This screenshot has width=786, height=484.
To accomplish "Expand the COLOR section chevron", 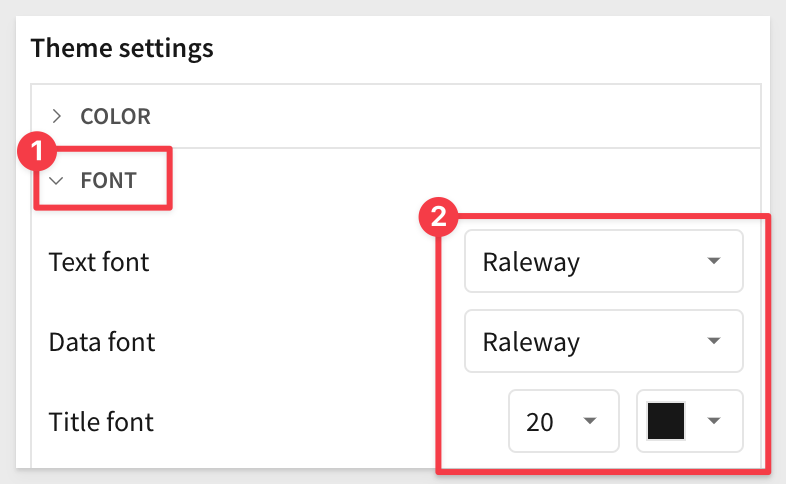I will [57, 116].
